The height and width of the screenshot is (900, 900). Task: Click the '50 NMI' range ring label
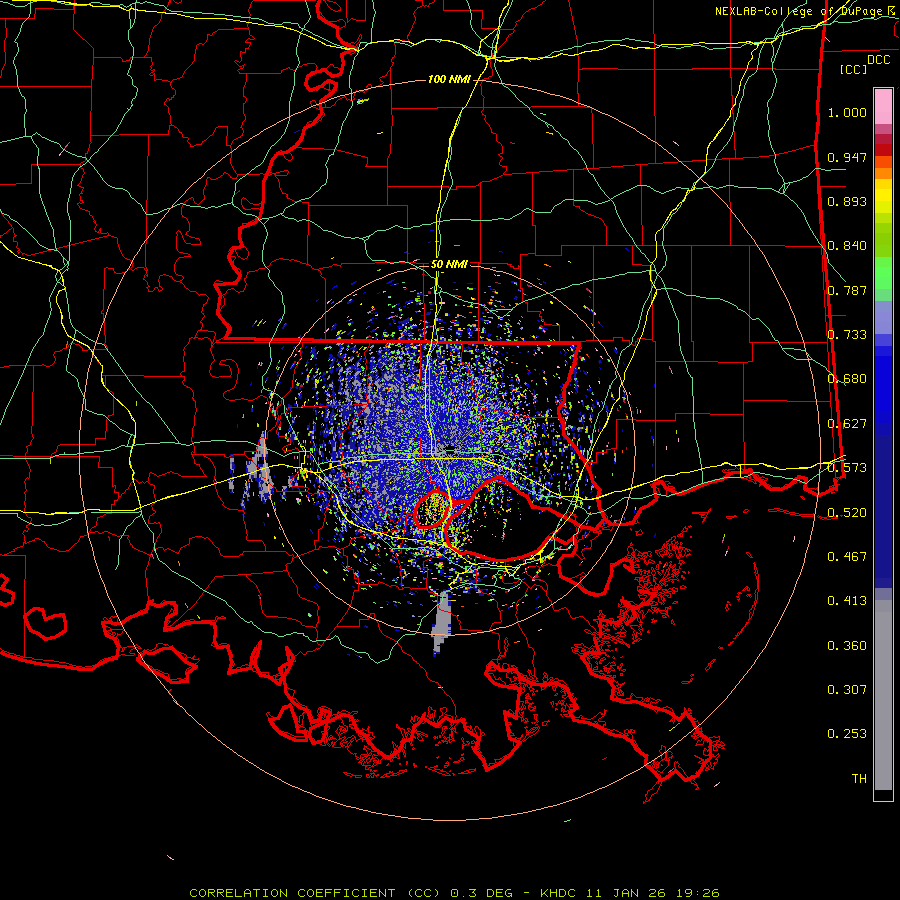pos(449,264)
